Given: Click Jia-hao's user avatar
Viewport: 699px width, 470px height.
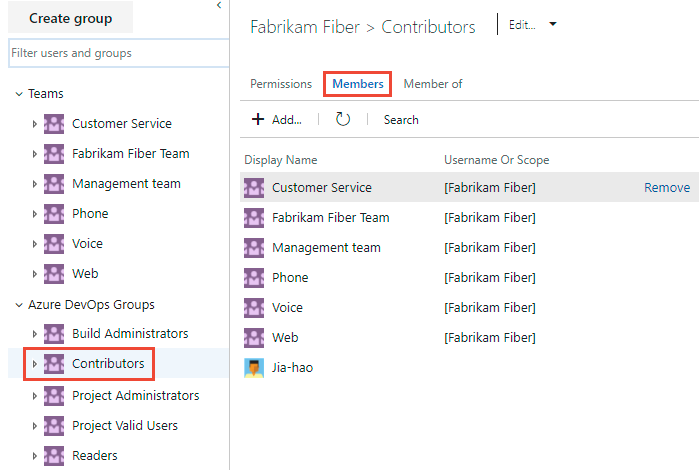Looking at the screenshot, I should tap(254, 367).
